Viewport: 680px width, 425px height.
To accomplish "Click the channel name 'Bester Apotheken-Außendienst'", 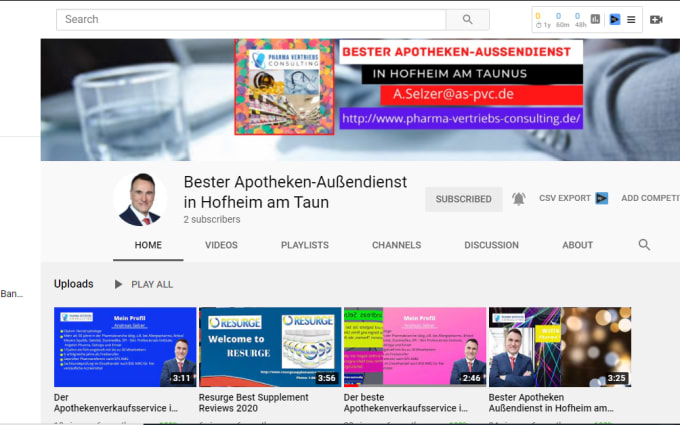I will pos(295,182).
